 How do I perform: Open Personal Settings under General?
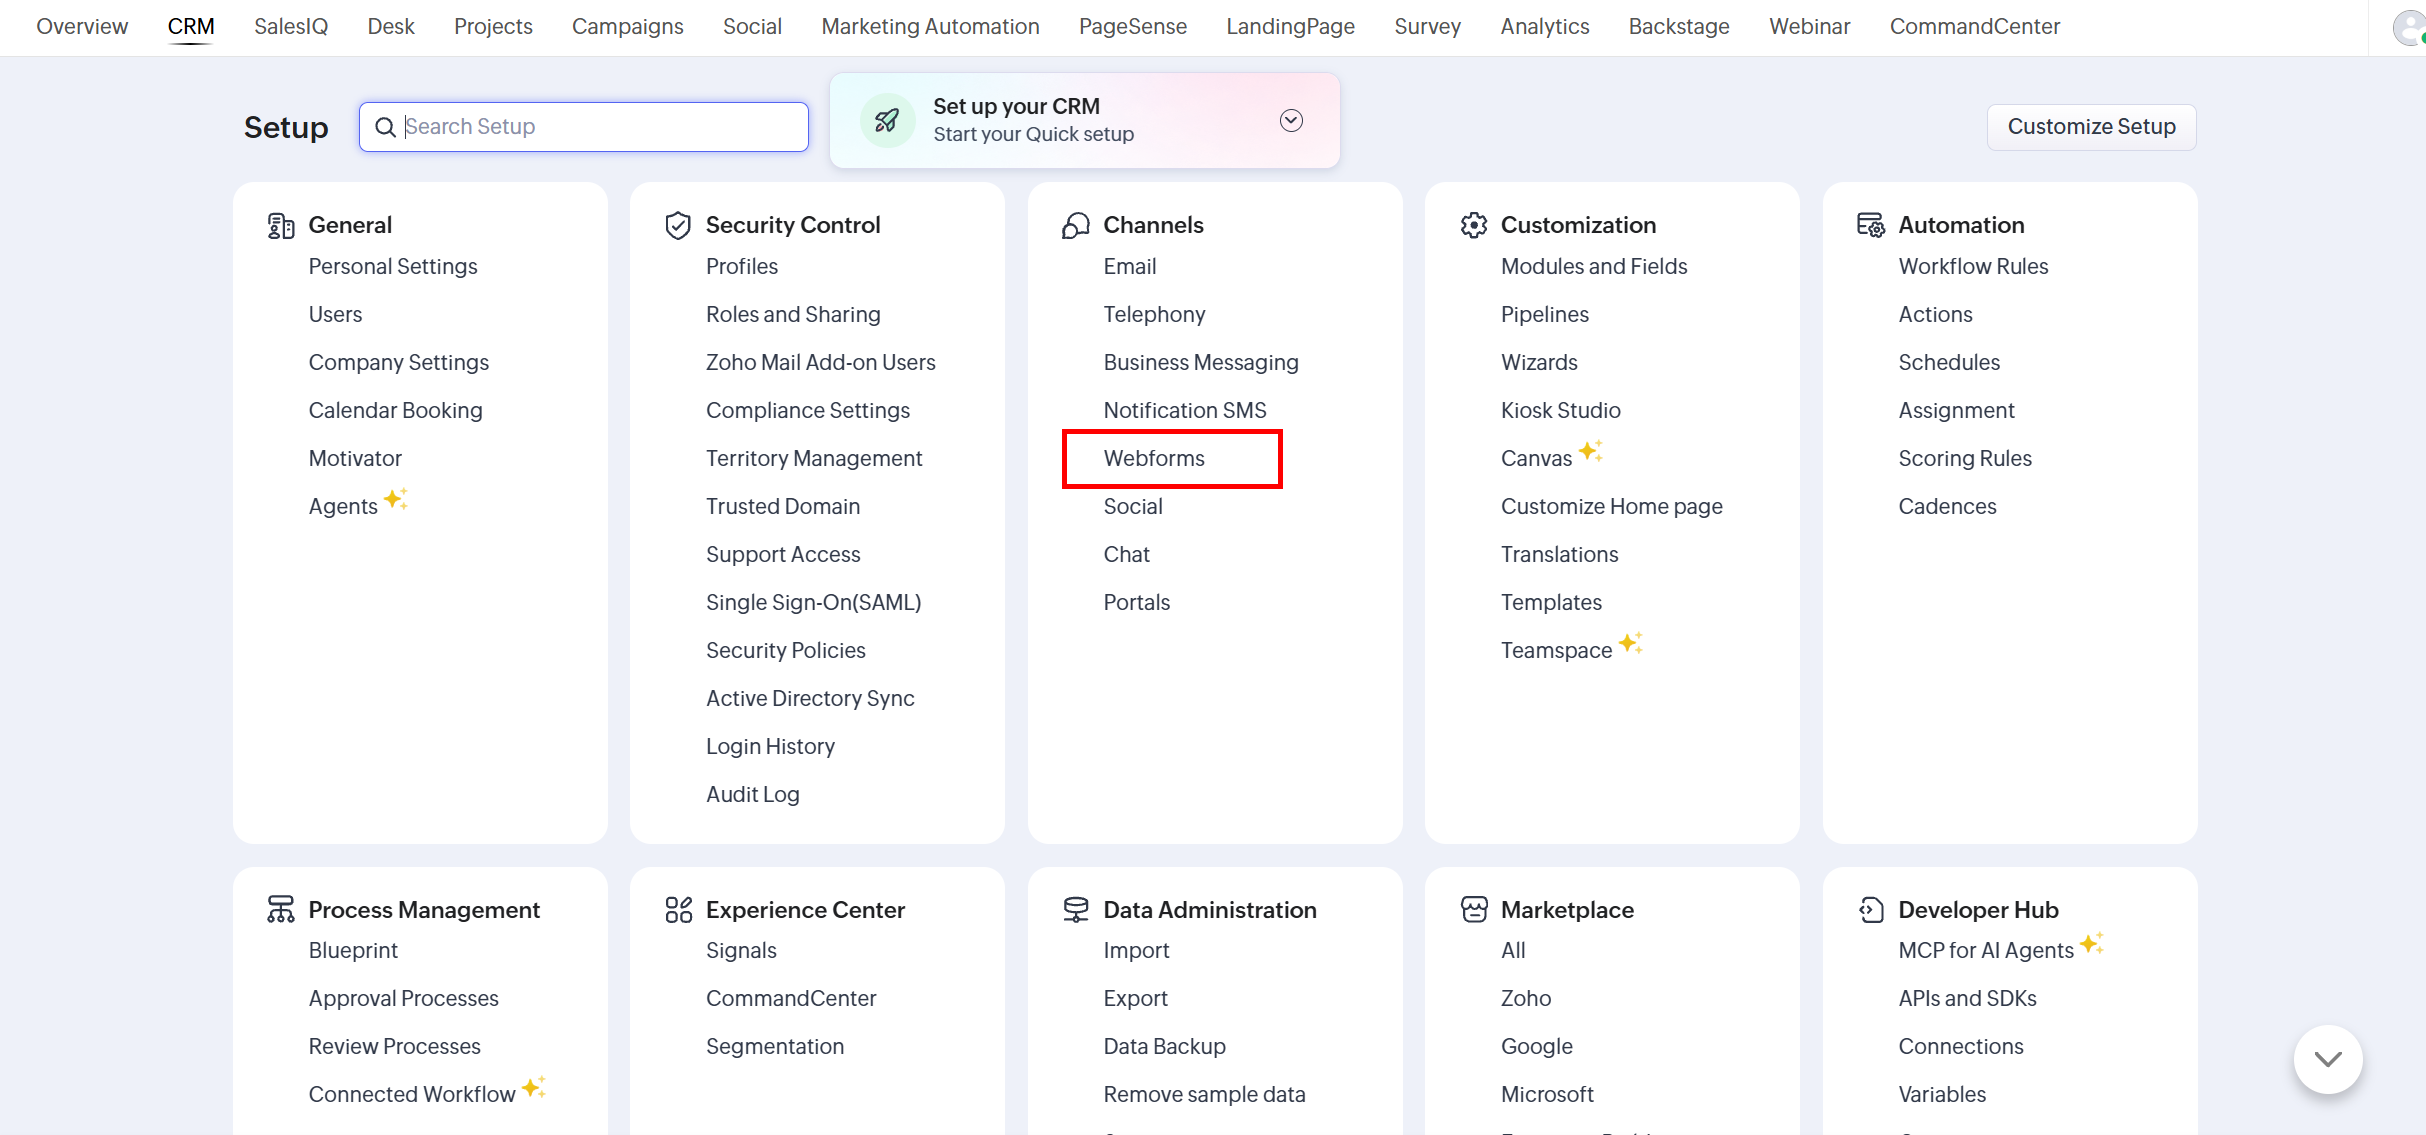[393, 266]
